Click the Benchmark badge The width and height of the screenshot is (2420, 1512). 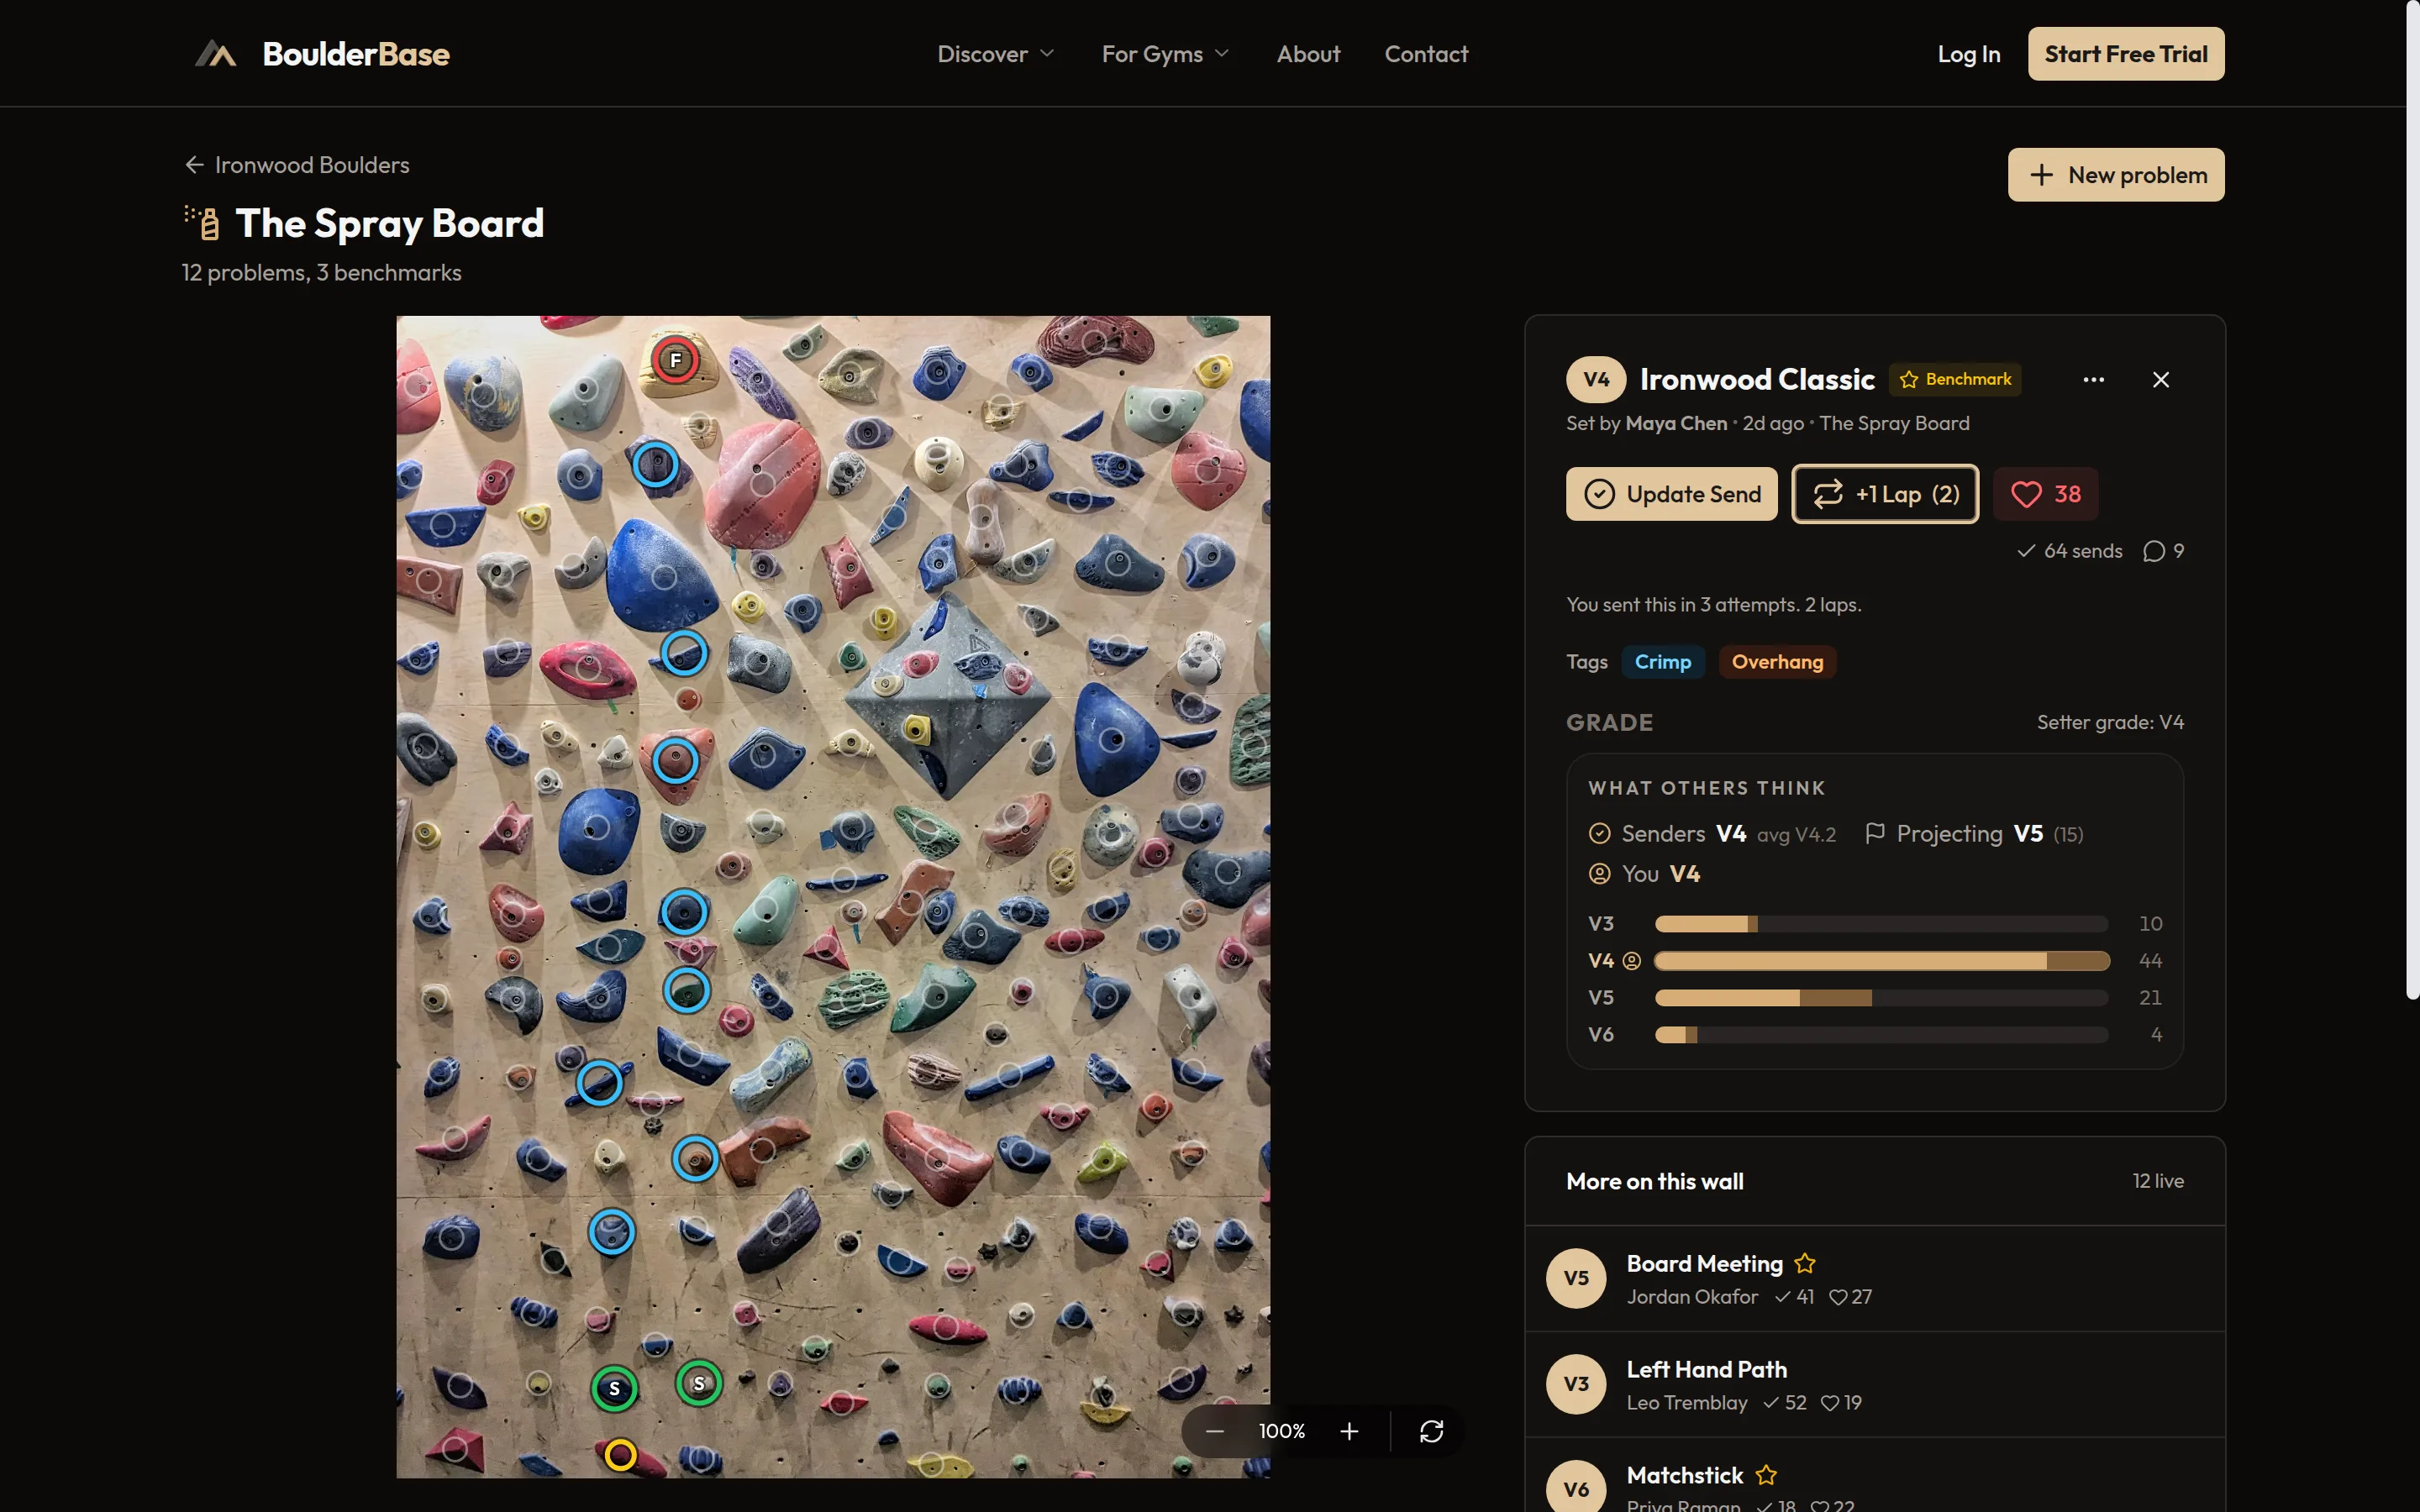(x=1955, y=379)
